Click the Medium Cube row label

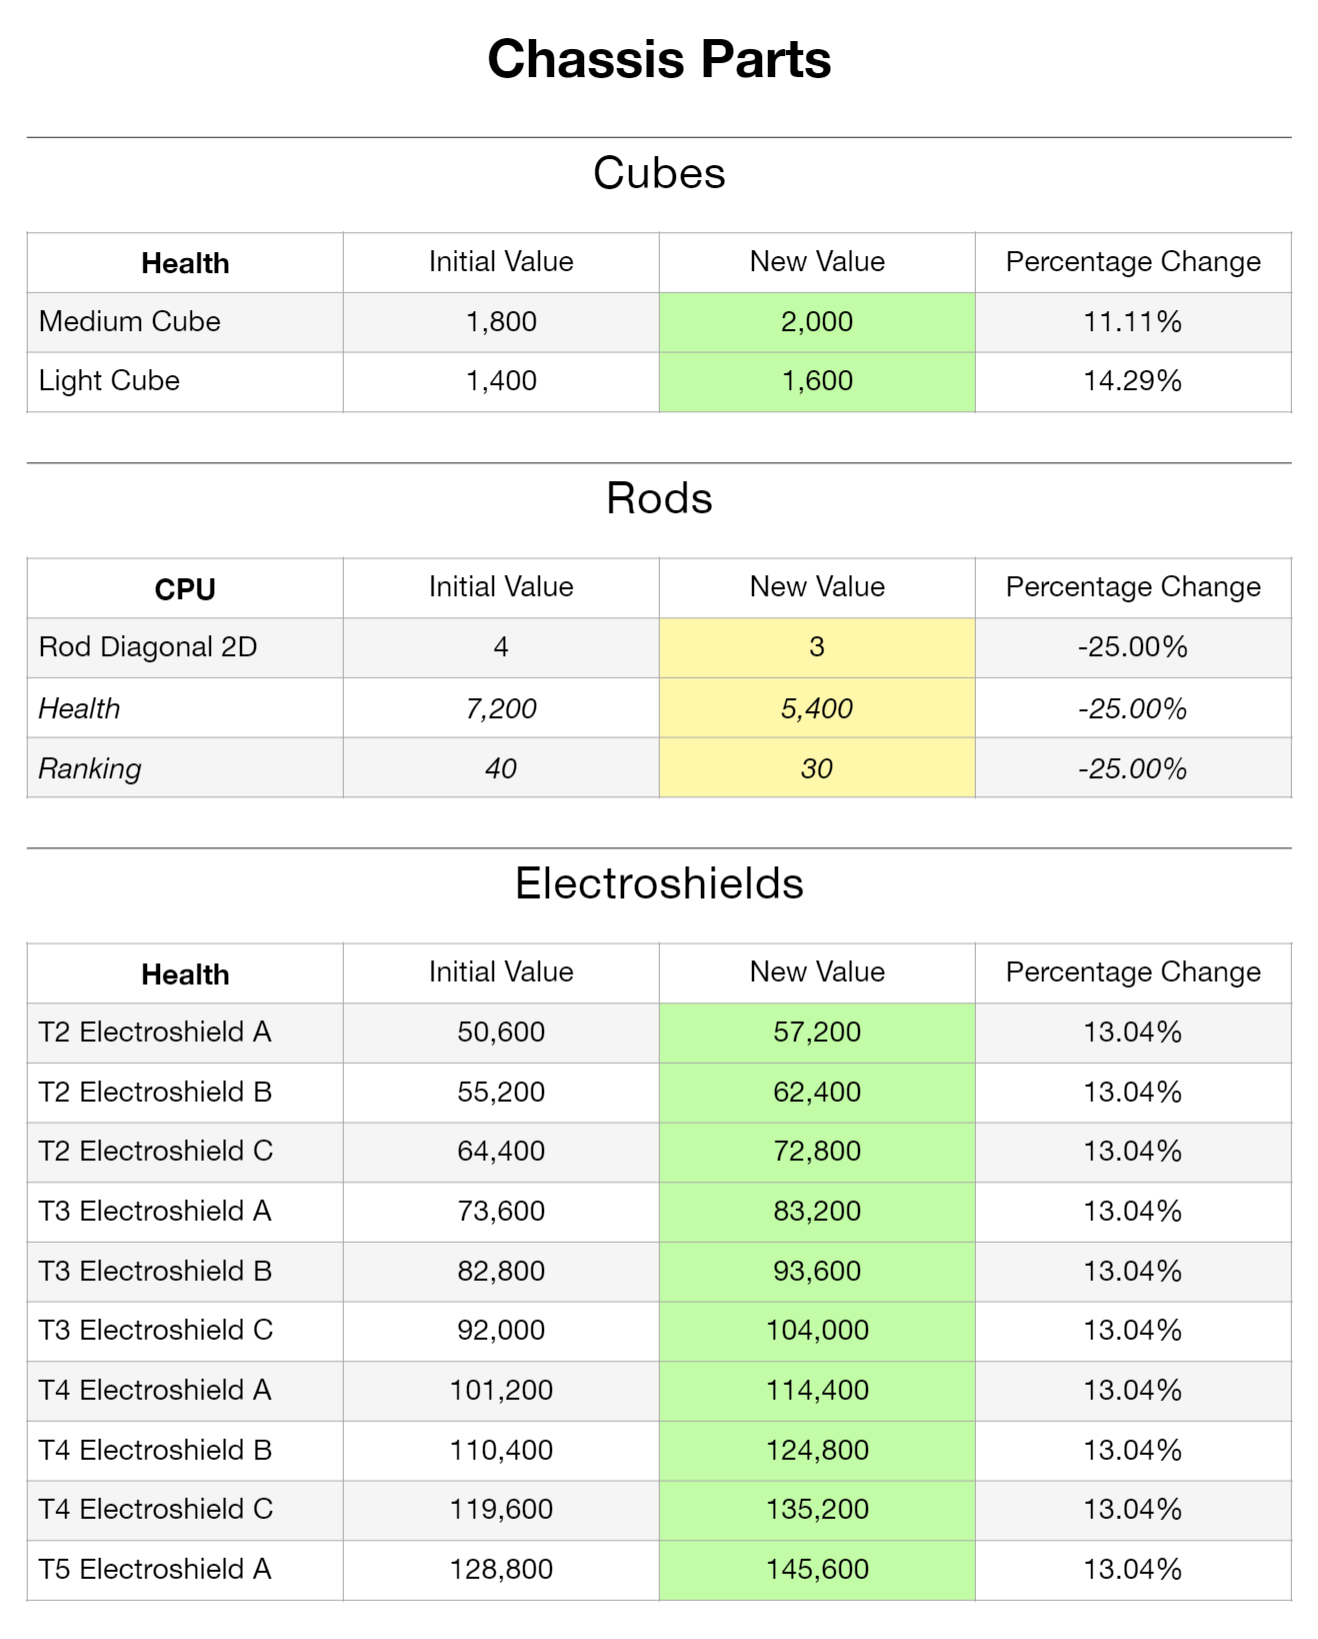pyautogui.click(x=130, y=322)
